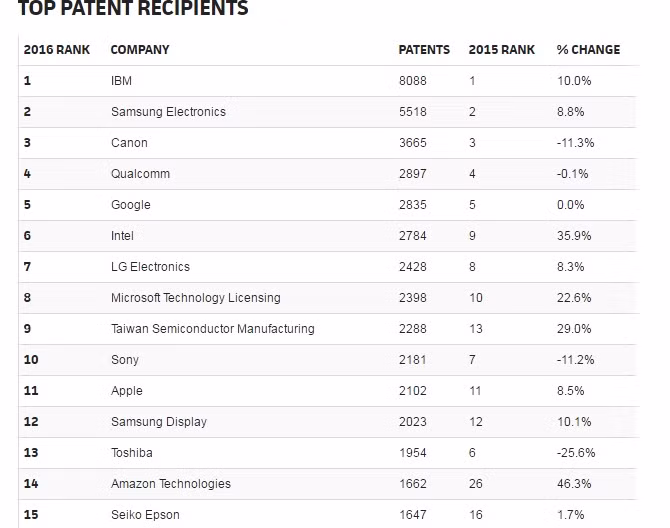The width and height of the screenshot is (670, 528).
Task: Choose Qualcomm from the company list
Action: [x=140, y=174]
